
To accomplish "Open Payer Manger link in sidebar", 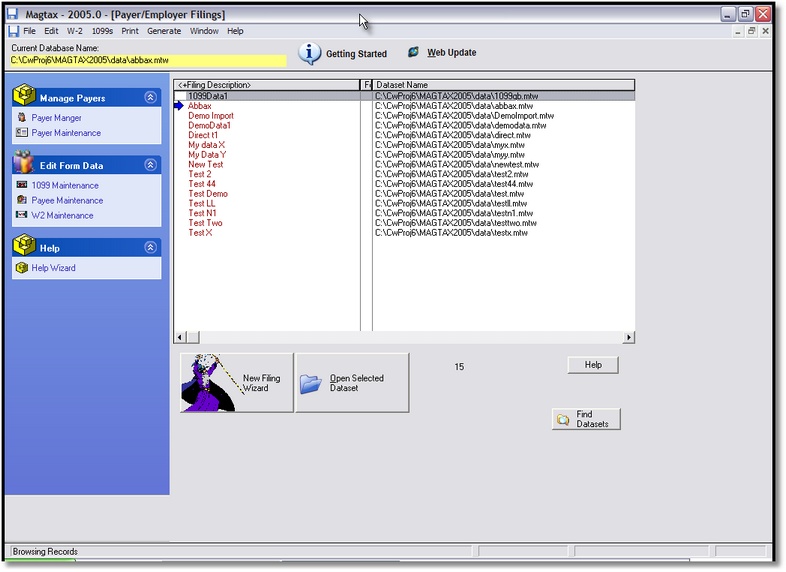I will pos(56,118).
